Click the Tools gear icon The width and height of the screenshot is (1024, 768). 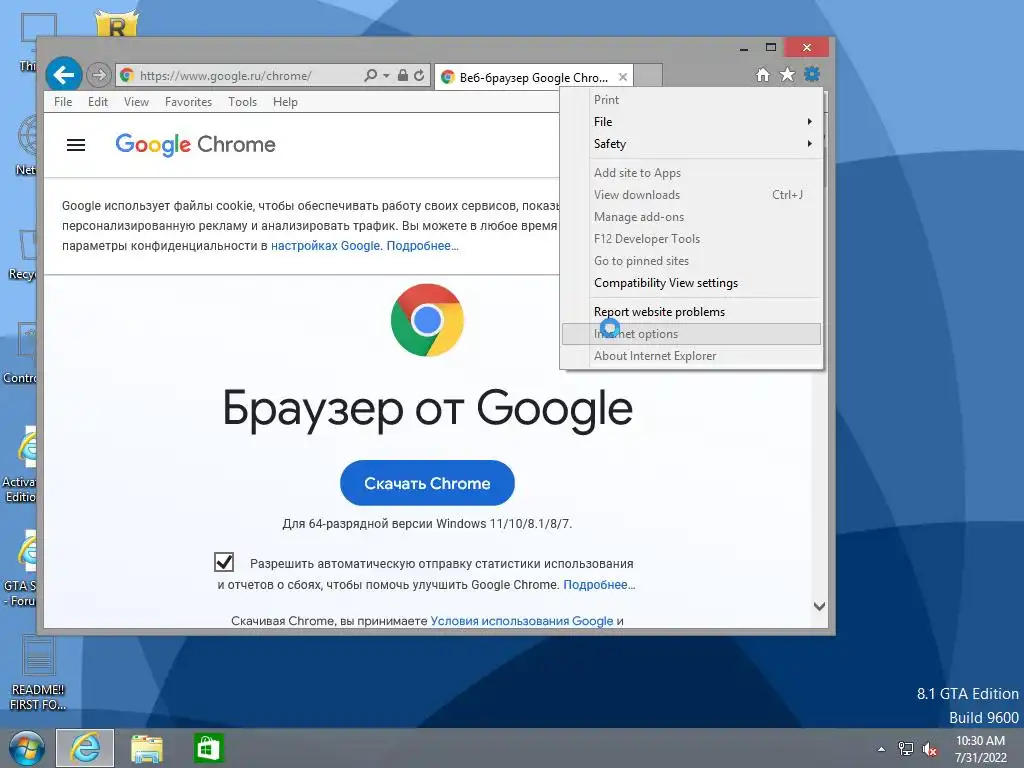point(812,74)
